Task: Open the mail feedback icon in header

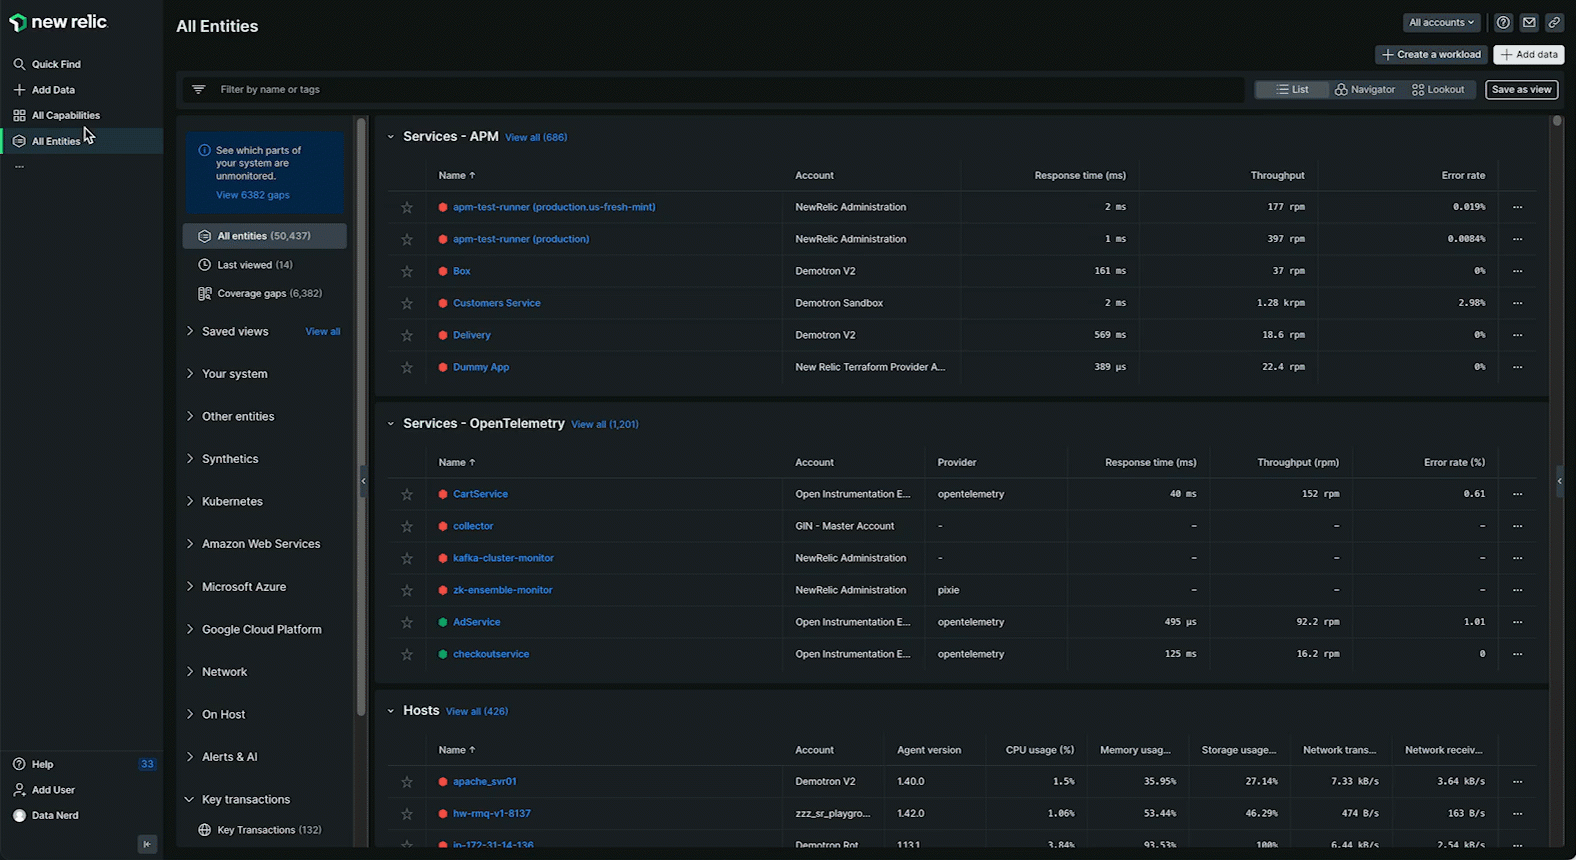Action: pos(1529,22)
